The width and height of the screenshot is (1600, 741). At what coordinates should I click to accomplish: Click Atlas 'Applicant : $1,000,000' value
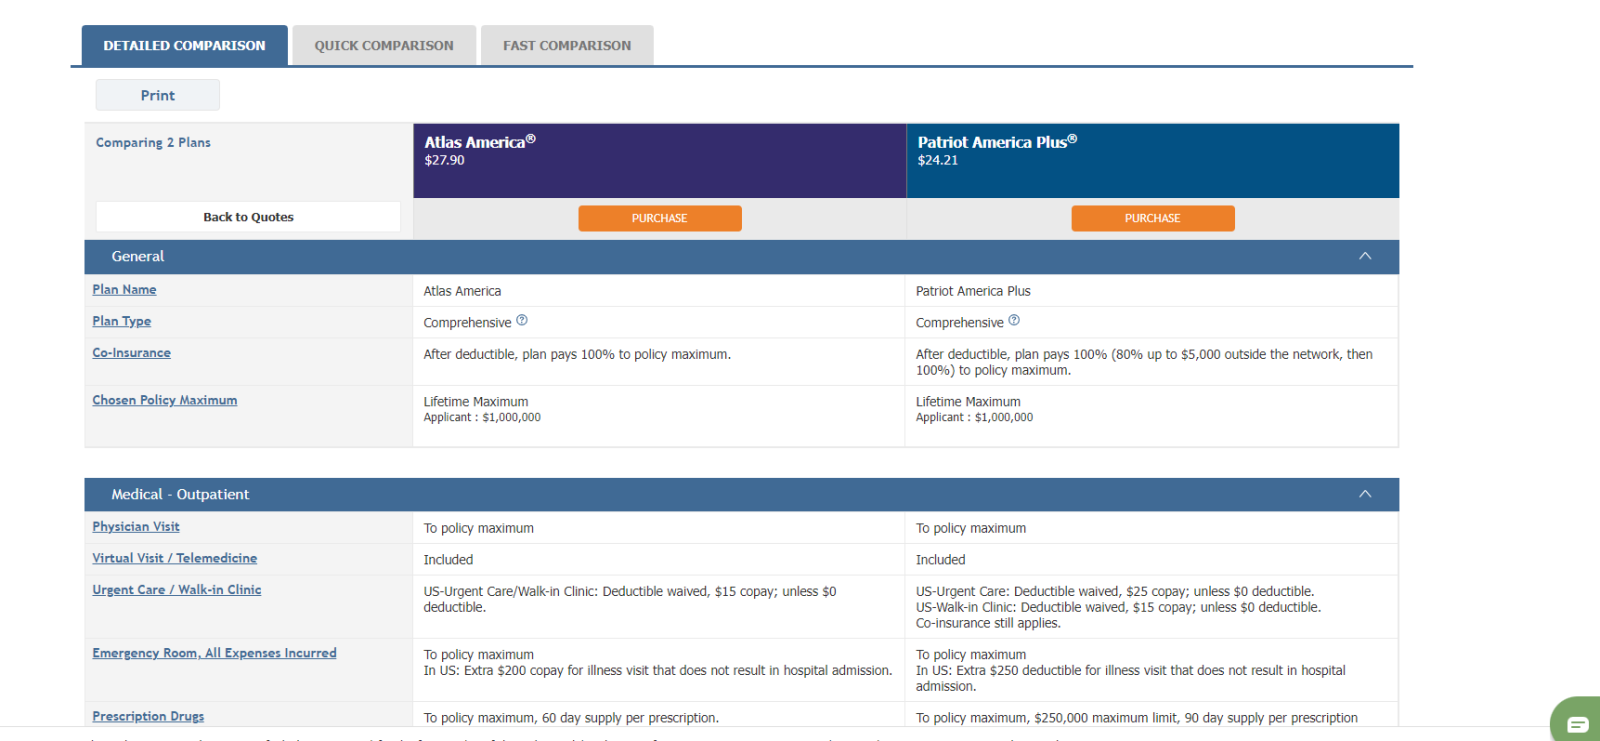tap(482, 417)
